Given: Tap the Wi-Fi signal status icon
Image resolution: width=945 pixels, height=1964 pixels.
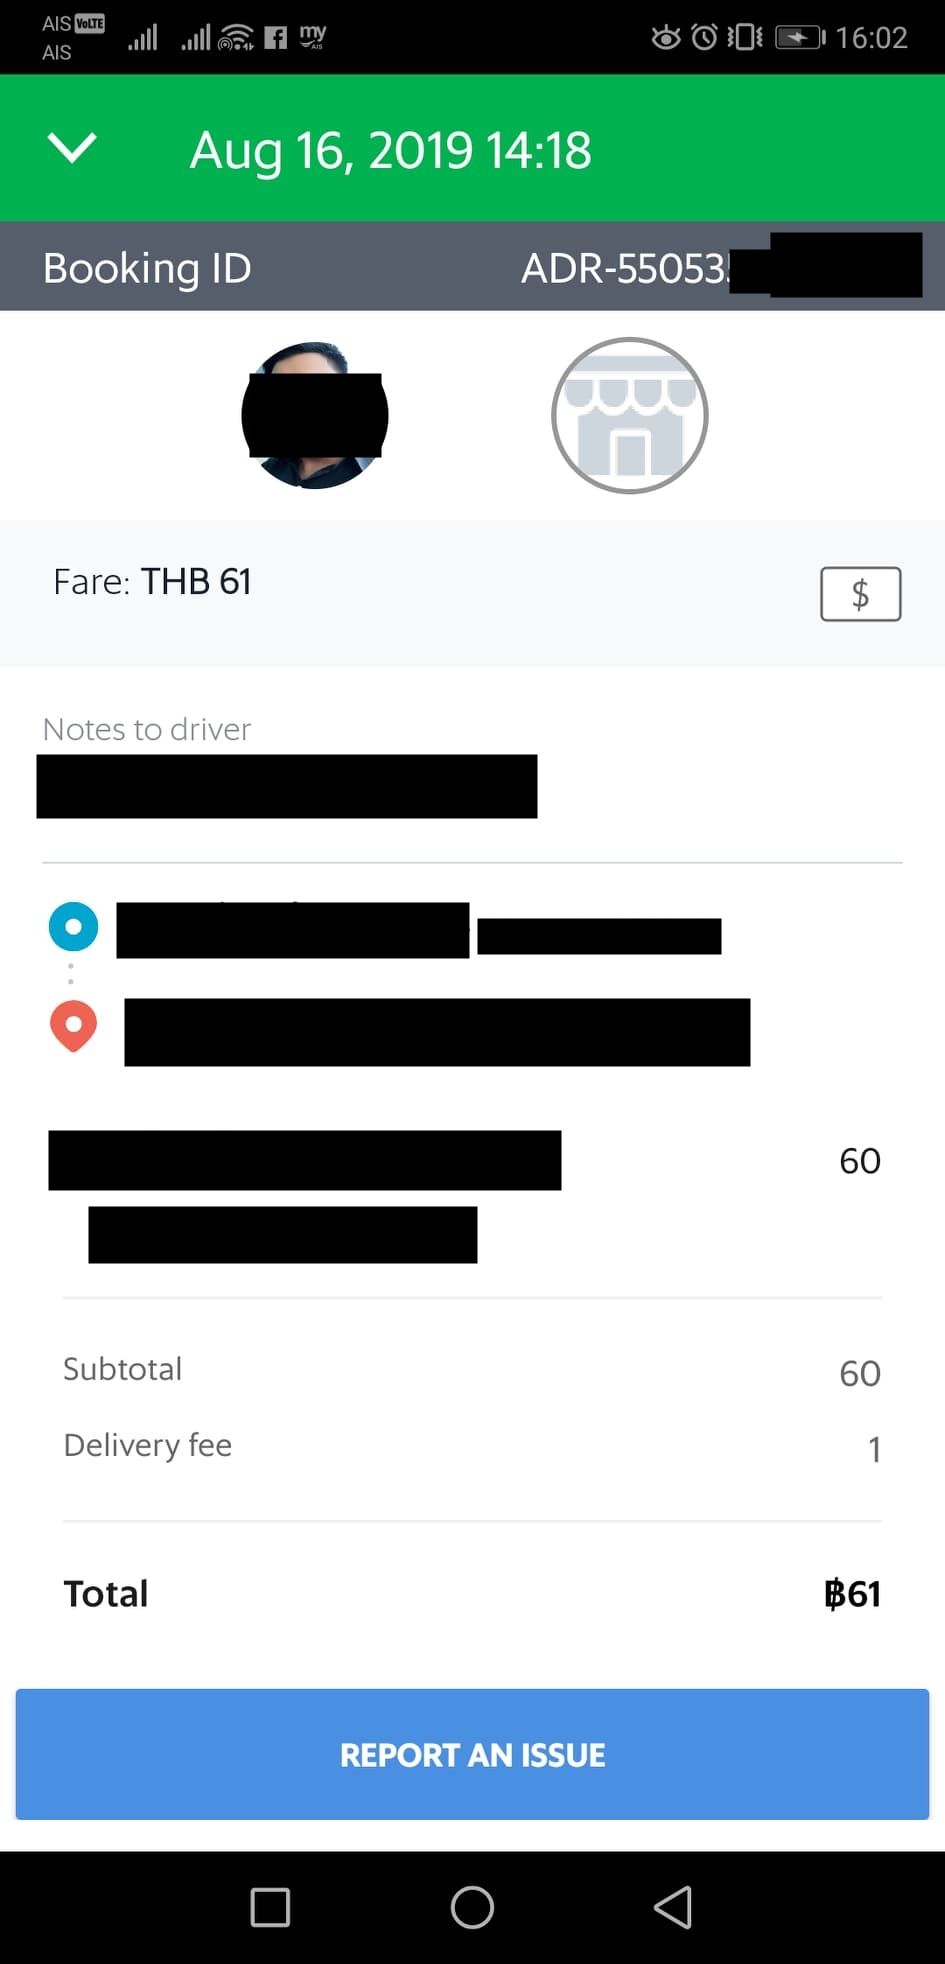Looking at the screenshot, I should [236, 38].
